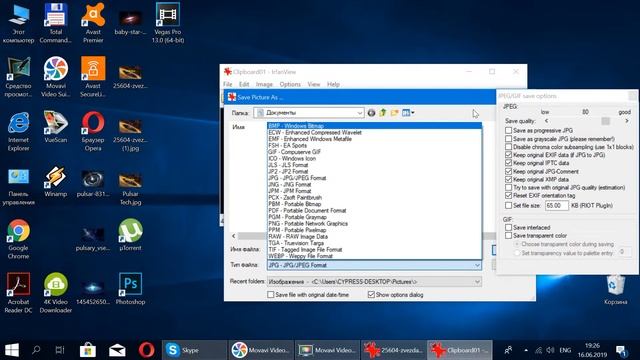Create new folder in Save dialog
The width and height of the screenshot is (640, 360).
click(x=394, y=113)
